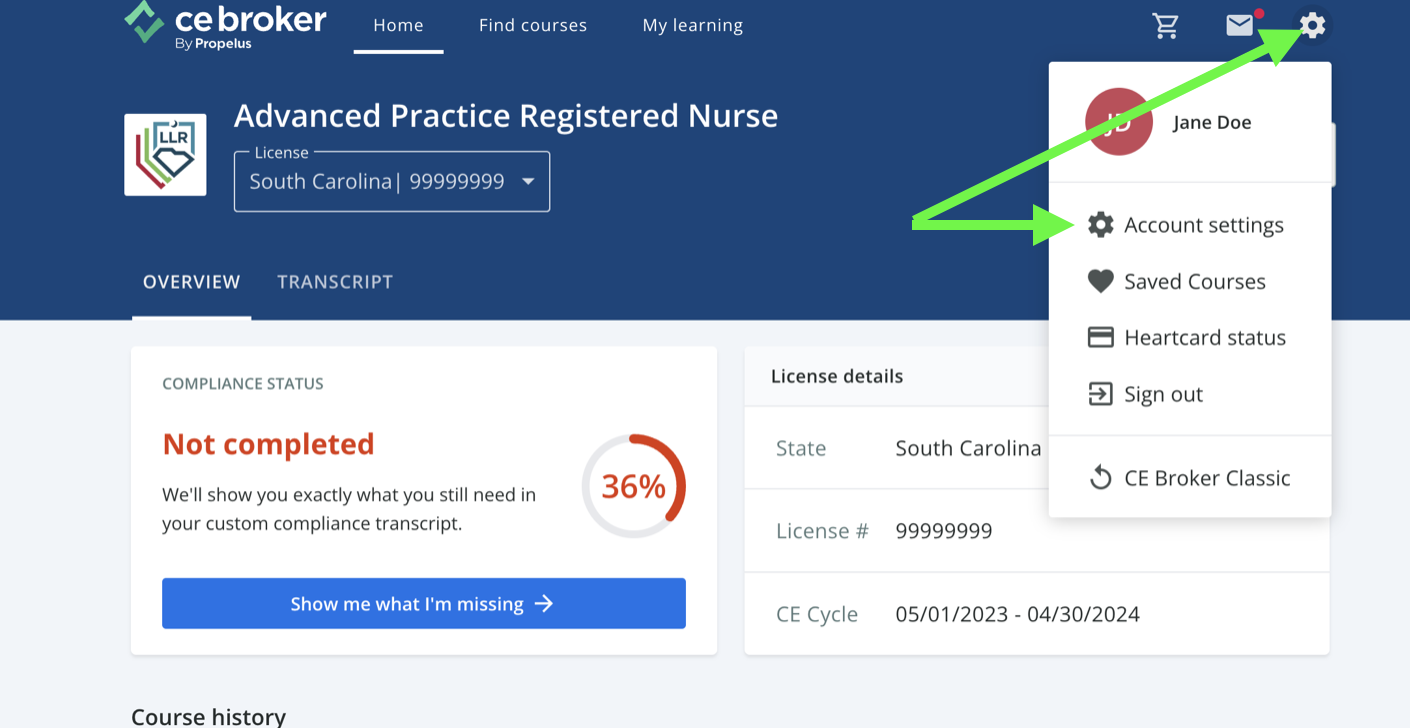This screenshot has height=728, width=1410.
Task: Select the Account settings gear icon
Action: [1101, 224]
